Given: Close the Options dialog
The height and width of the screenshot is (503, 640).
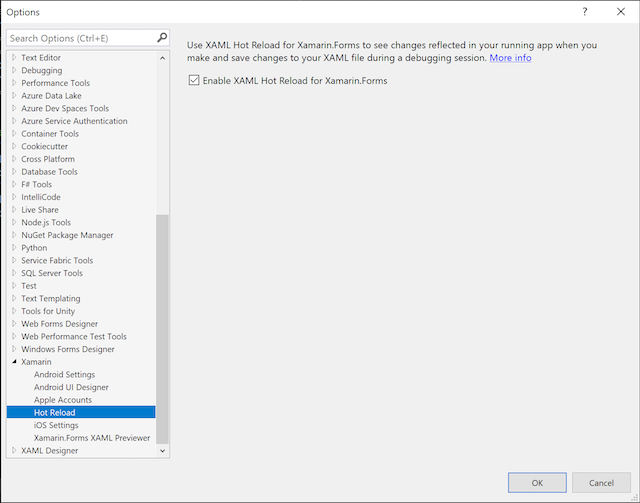Looking at the screenshot, I should coord(621,12).
